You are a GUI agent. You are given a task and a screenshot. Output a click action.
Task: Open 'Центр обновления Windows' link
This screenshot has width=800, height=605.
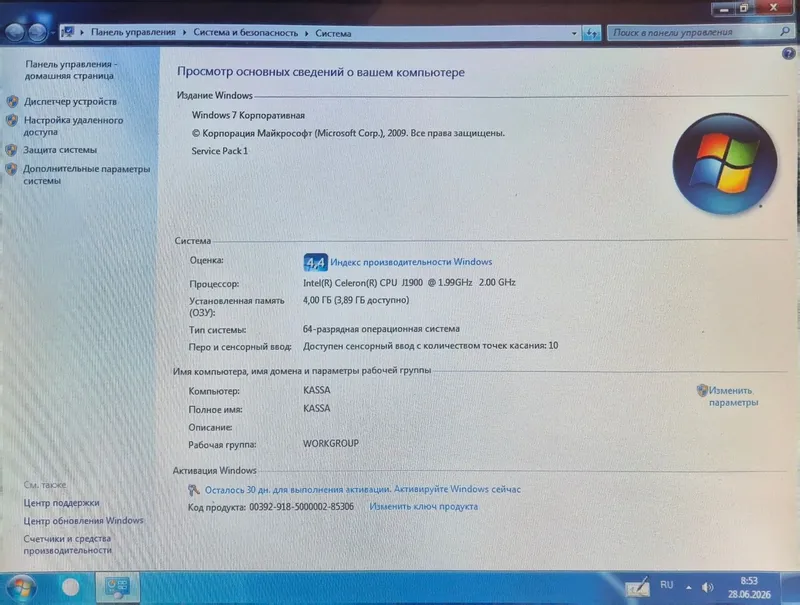[x=83, y=521]
